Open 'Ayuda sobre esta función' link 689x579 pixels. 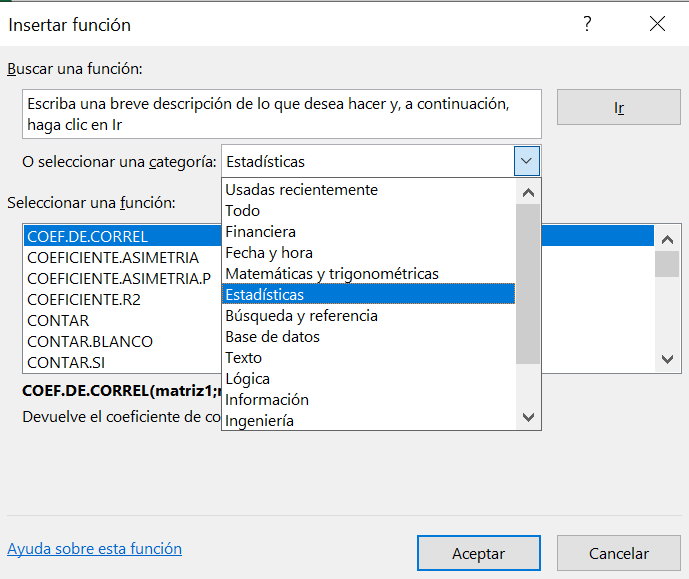point(94,548)
